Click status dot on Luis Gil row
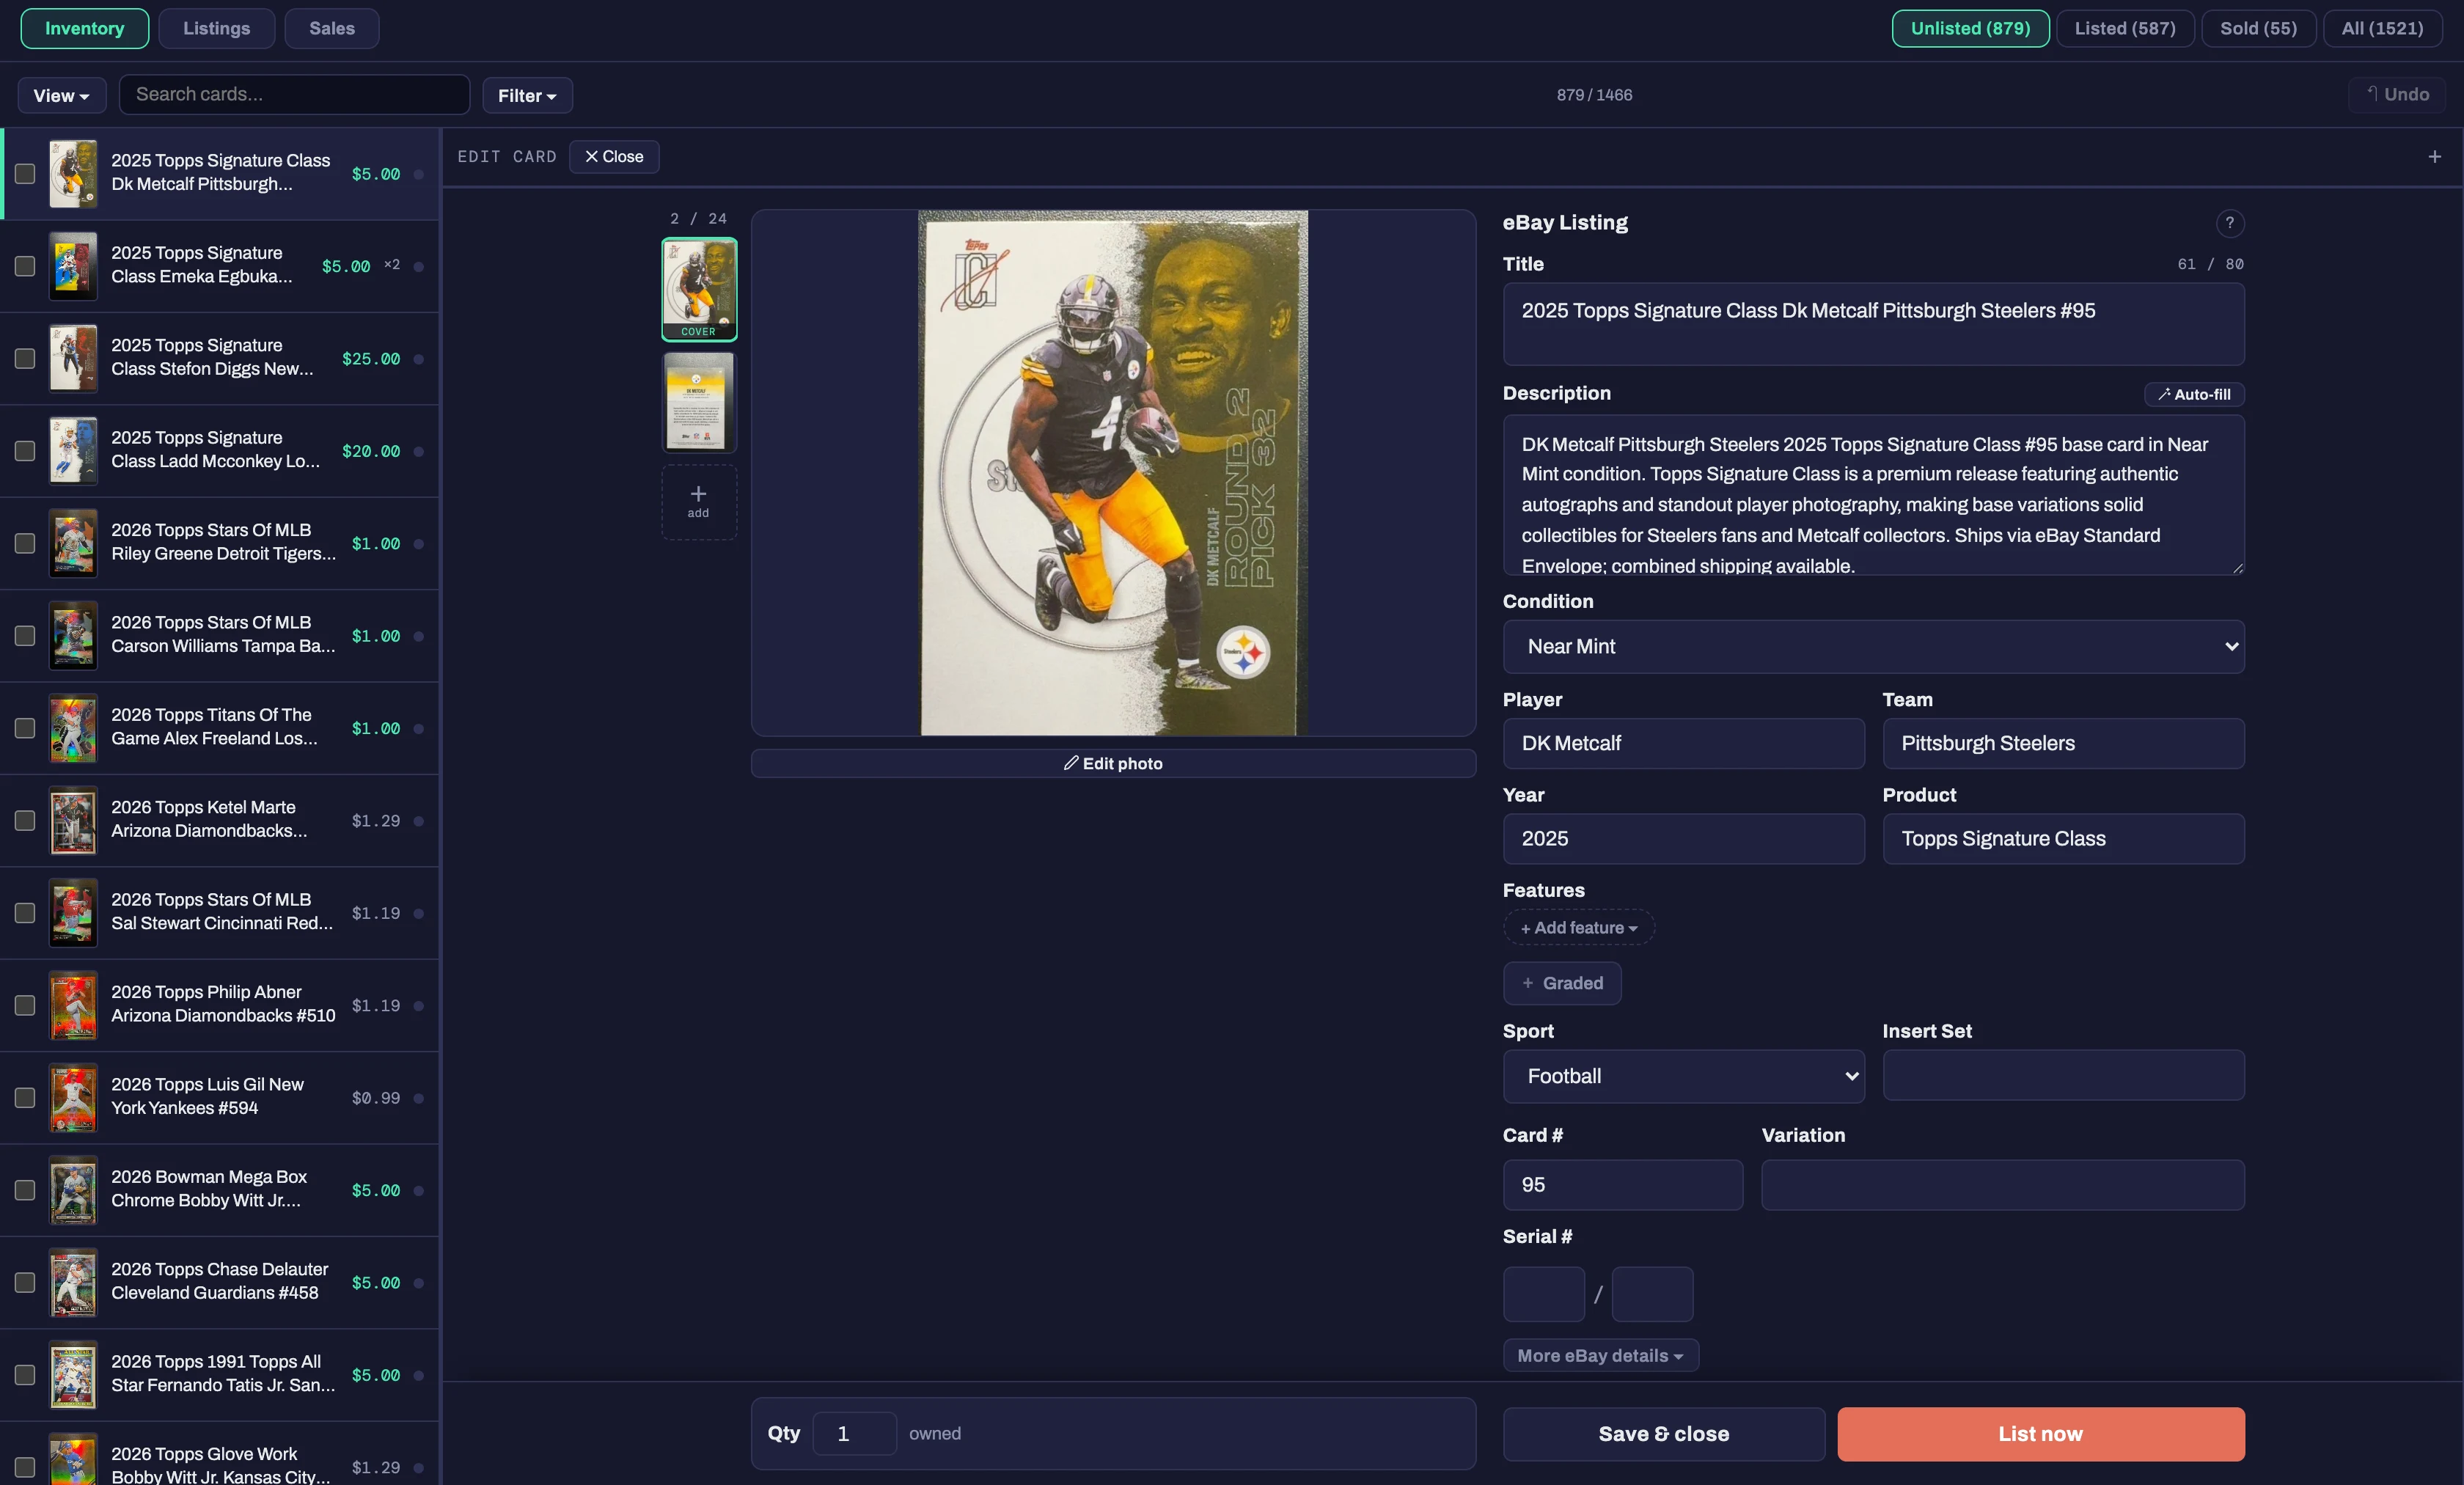 (x=419, y=1098)
